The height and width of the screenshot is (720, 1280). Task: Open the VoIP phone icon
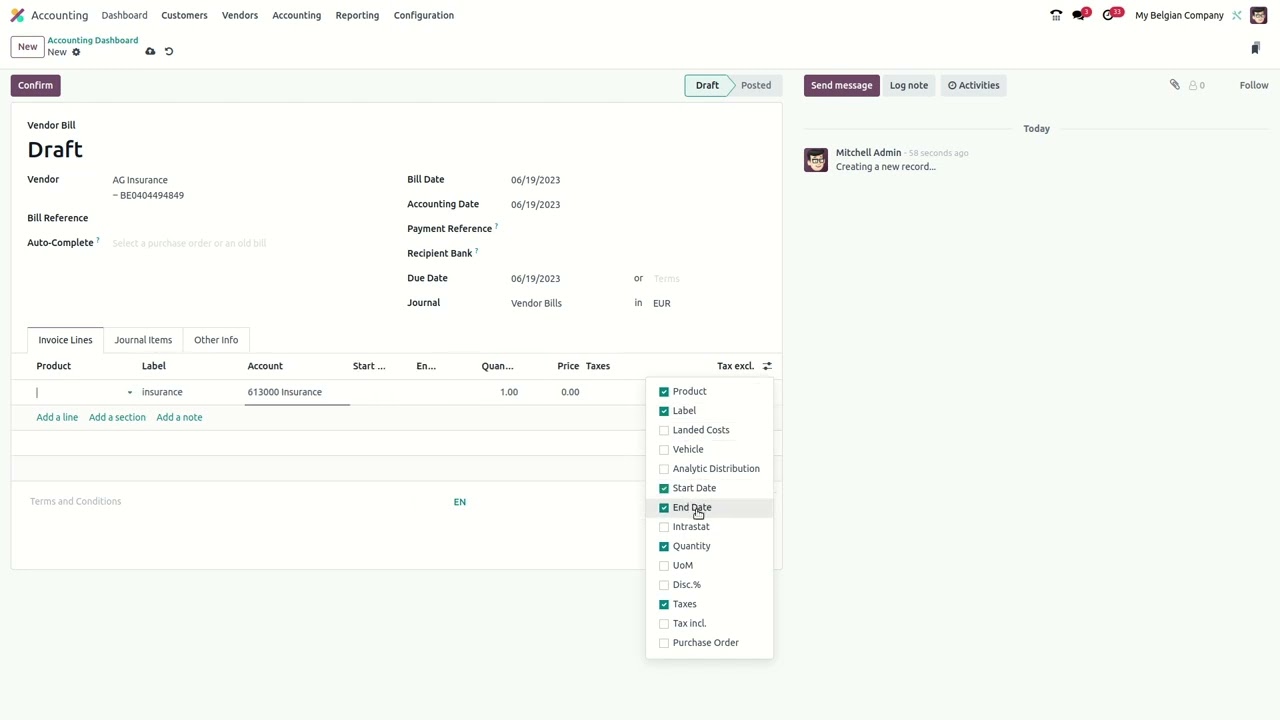pyautogui.click(x=1056, y=15)
